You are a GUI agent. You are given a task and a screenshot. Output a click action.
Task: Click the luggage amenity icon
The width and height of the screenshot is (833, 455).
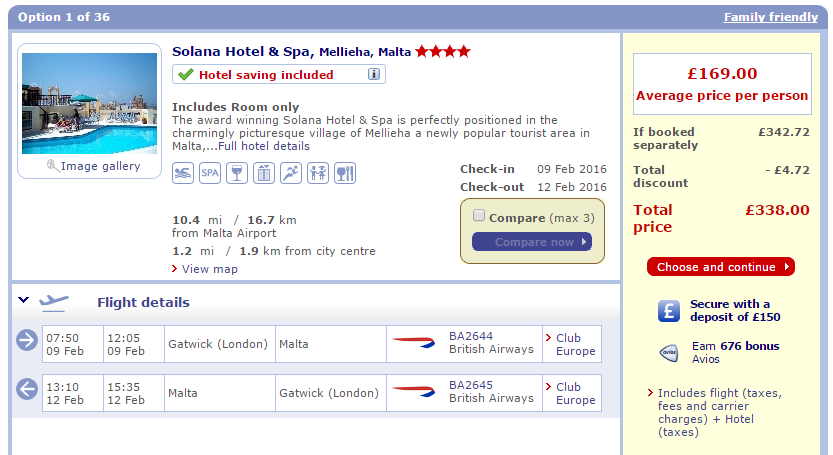pos(264,173)
